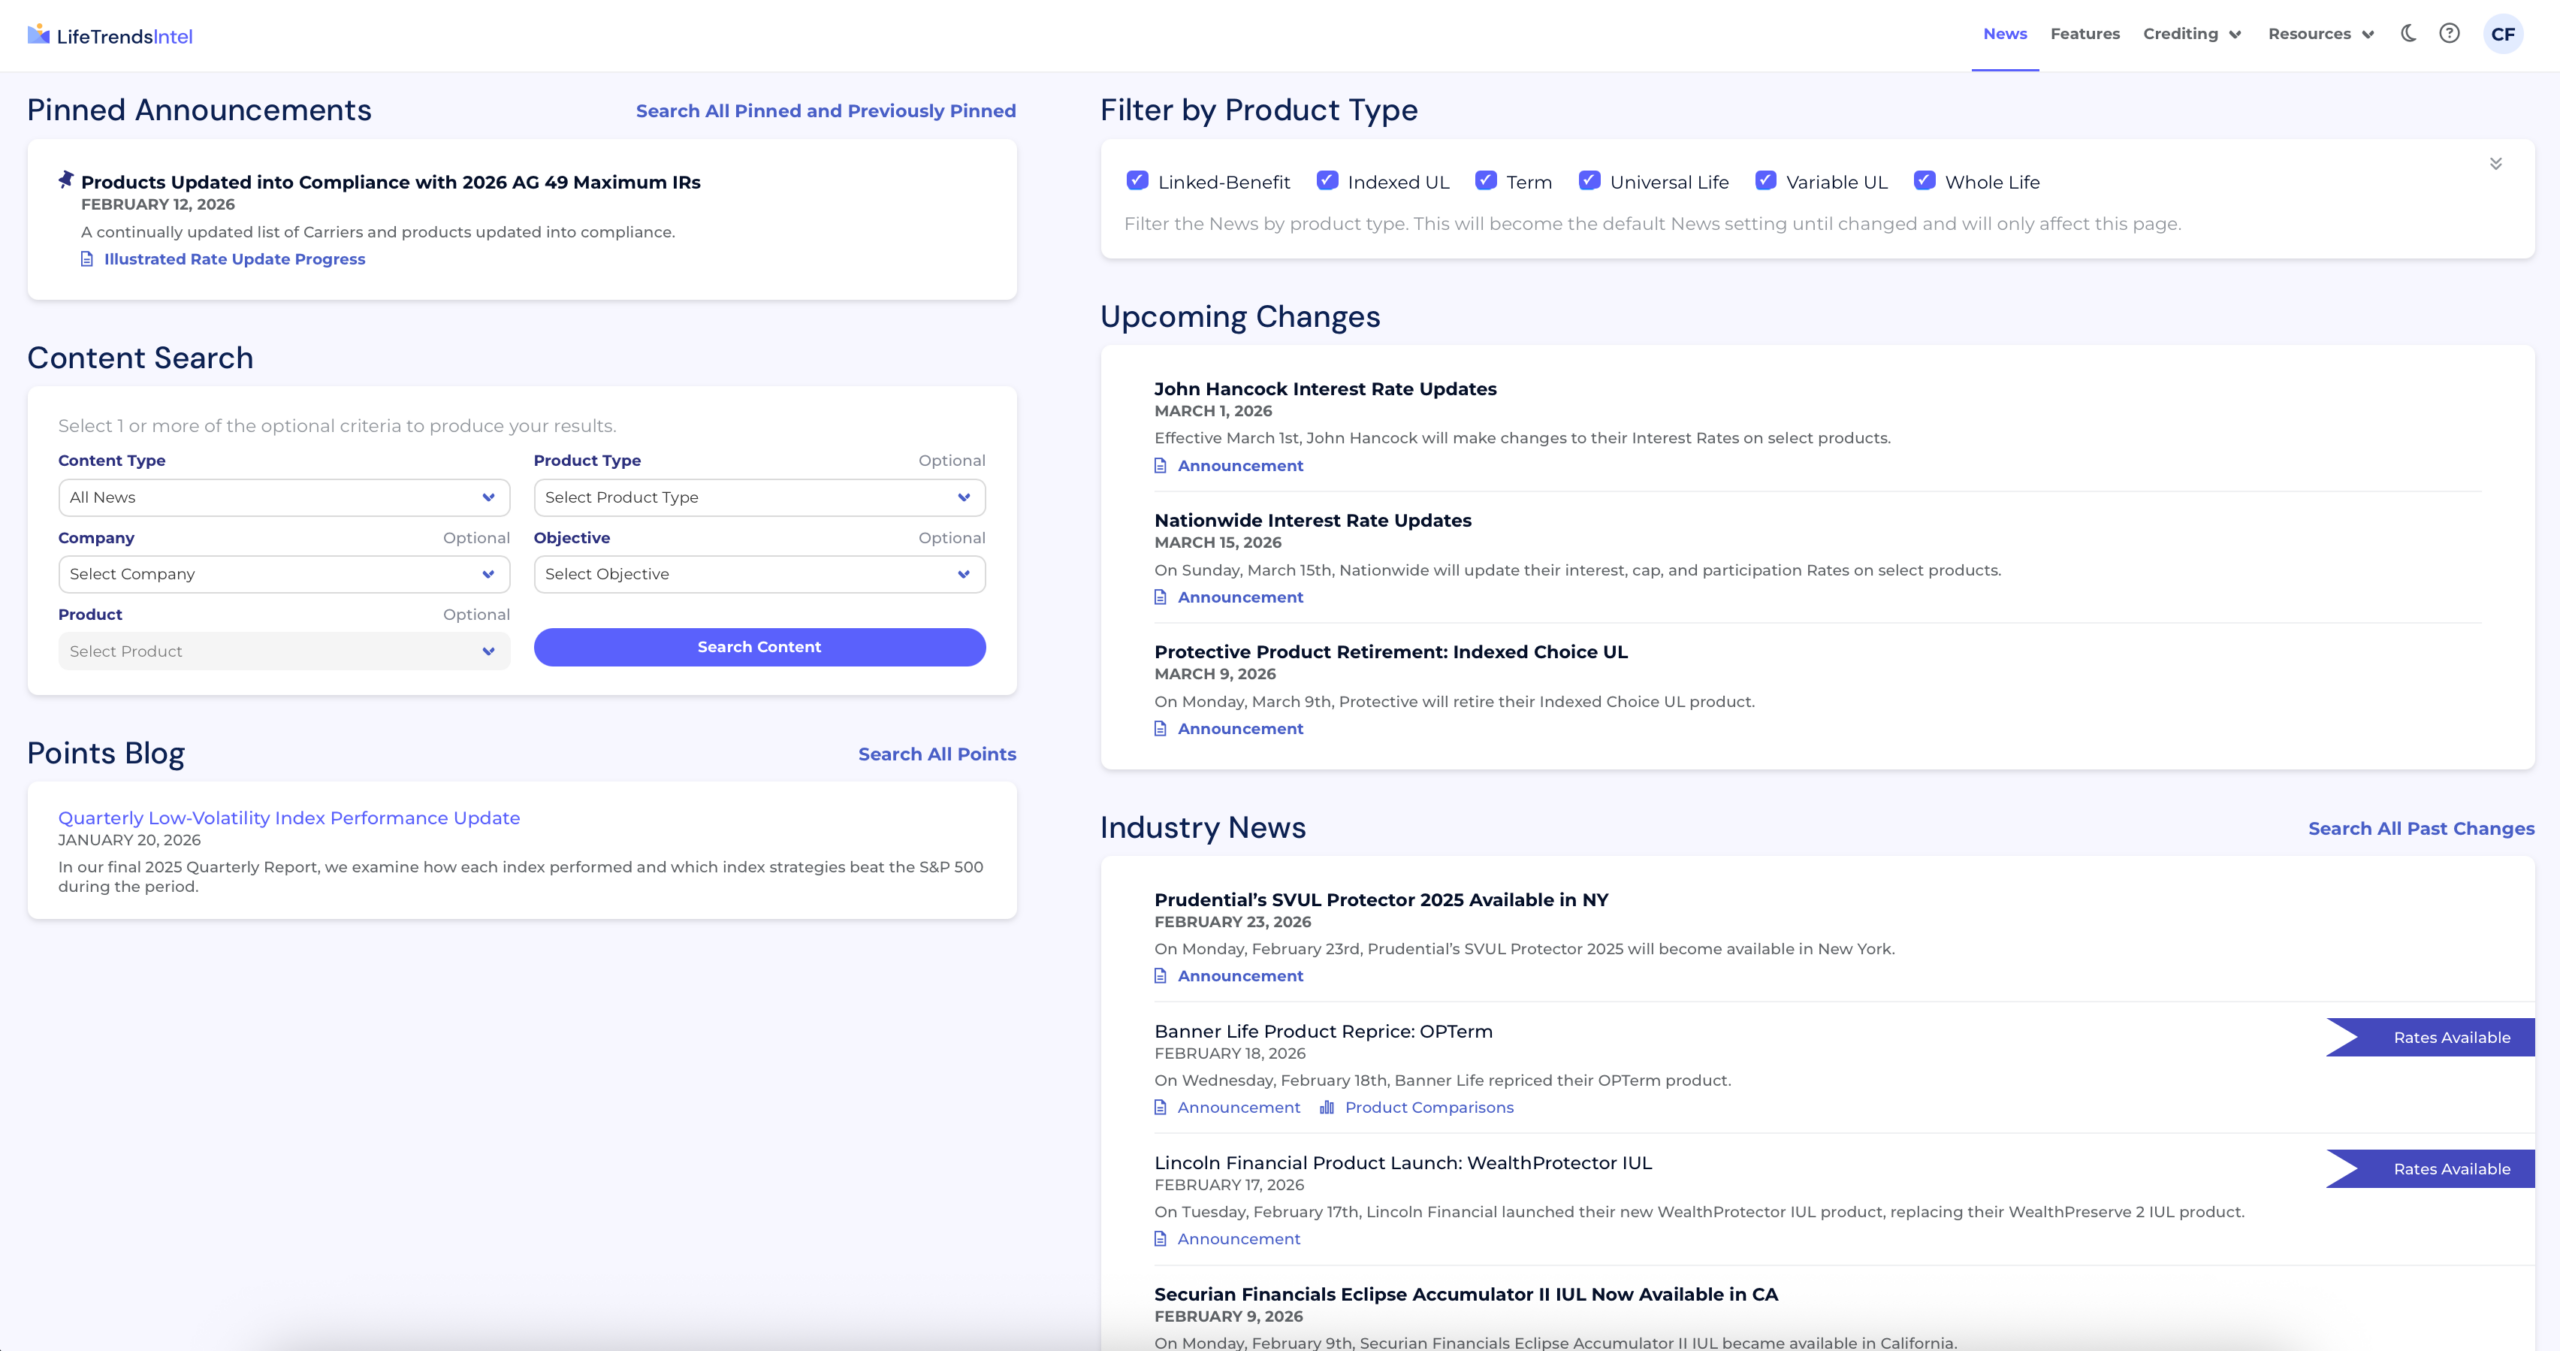This screenshot has height=1351, width=2560.
Task: Toggle dark mode moon icon
Action: [x=2408, y=33]
